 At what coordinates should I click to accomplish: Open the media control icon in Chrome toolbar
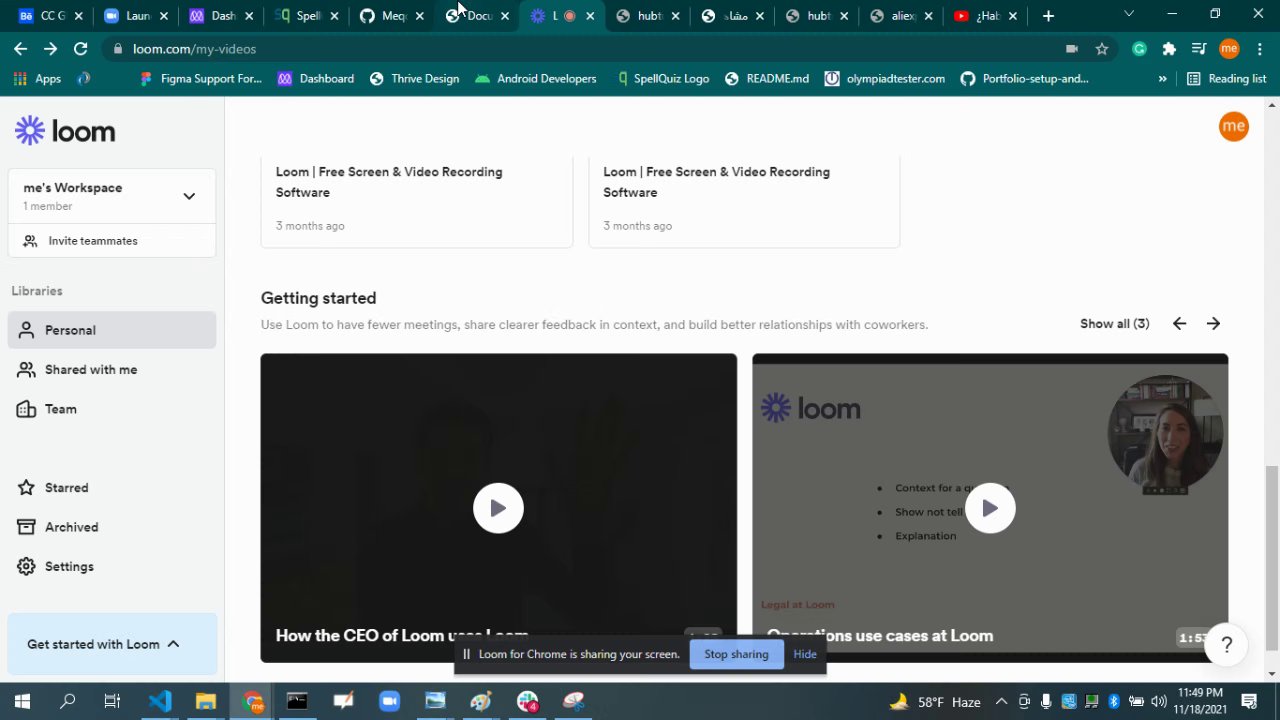(1199, 48)
